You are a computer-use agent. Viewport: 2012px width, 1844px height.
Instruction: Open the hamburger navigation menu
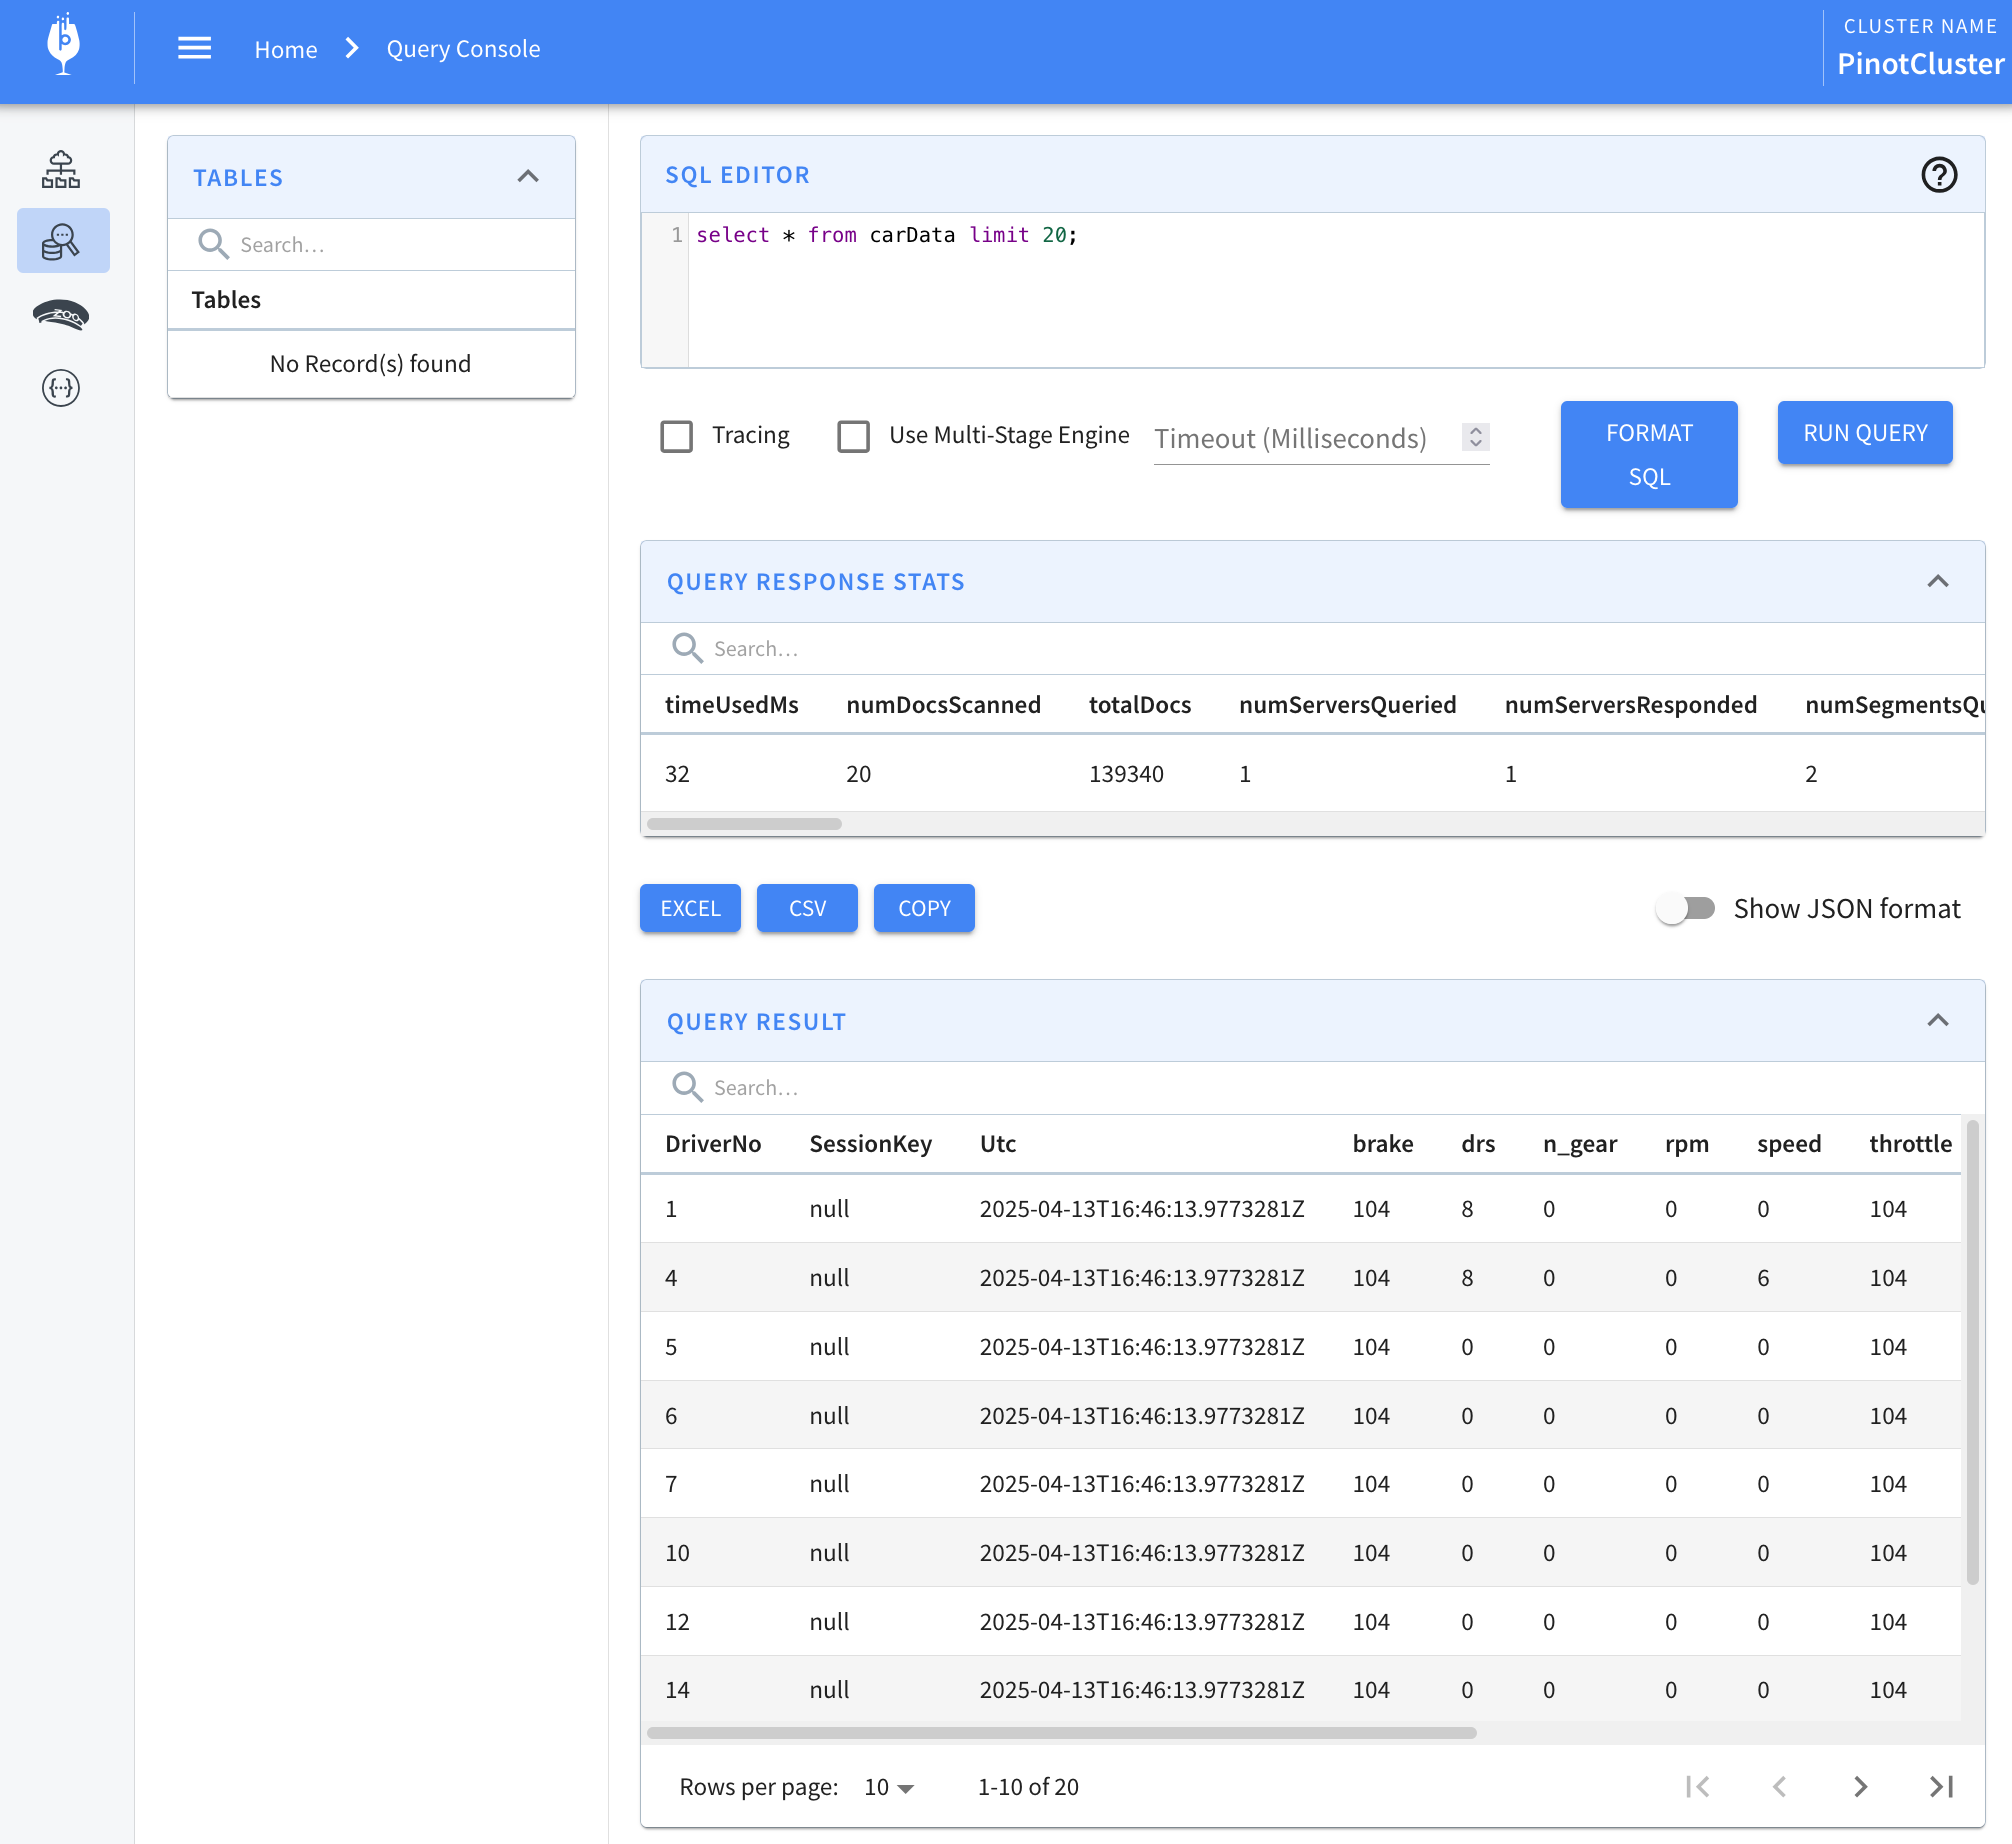pyautogui.click(x=194, y=48)
